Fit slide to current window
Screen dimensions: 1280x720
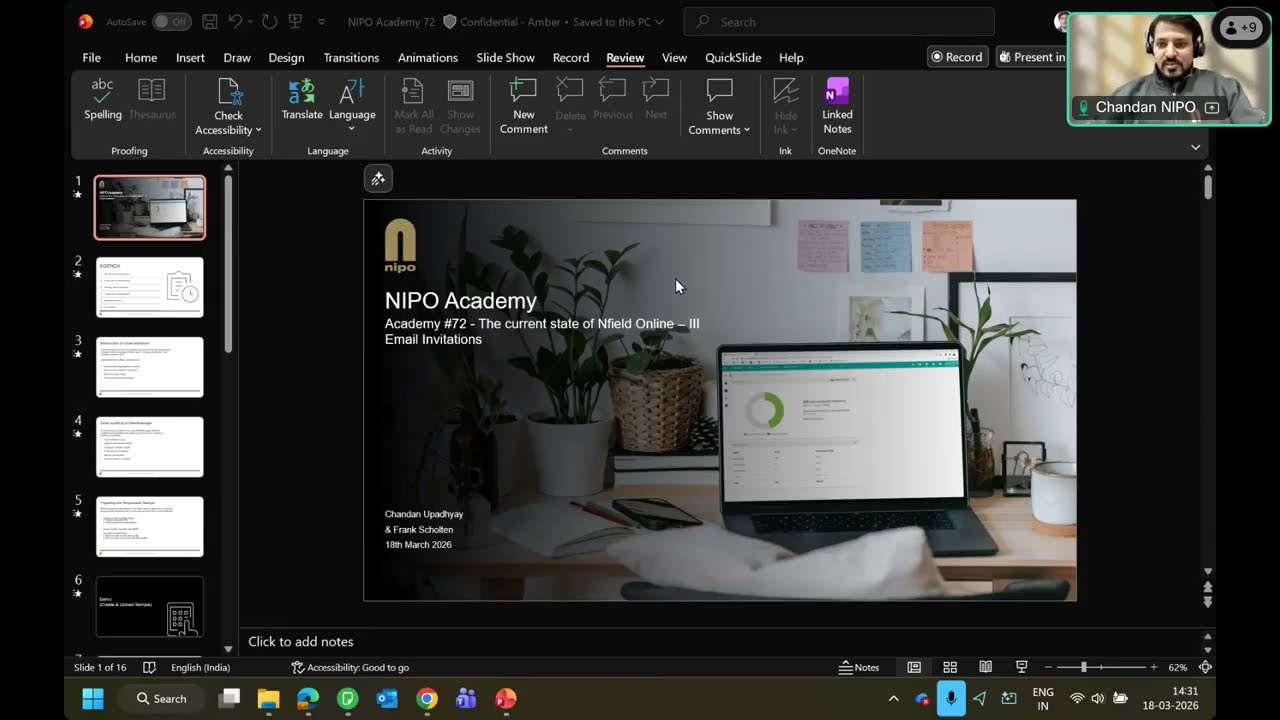(x=1205, y=667)
